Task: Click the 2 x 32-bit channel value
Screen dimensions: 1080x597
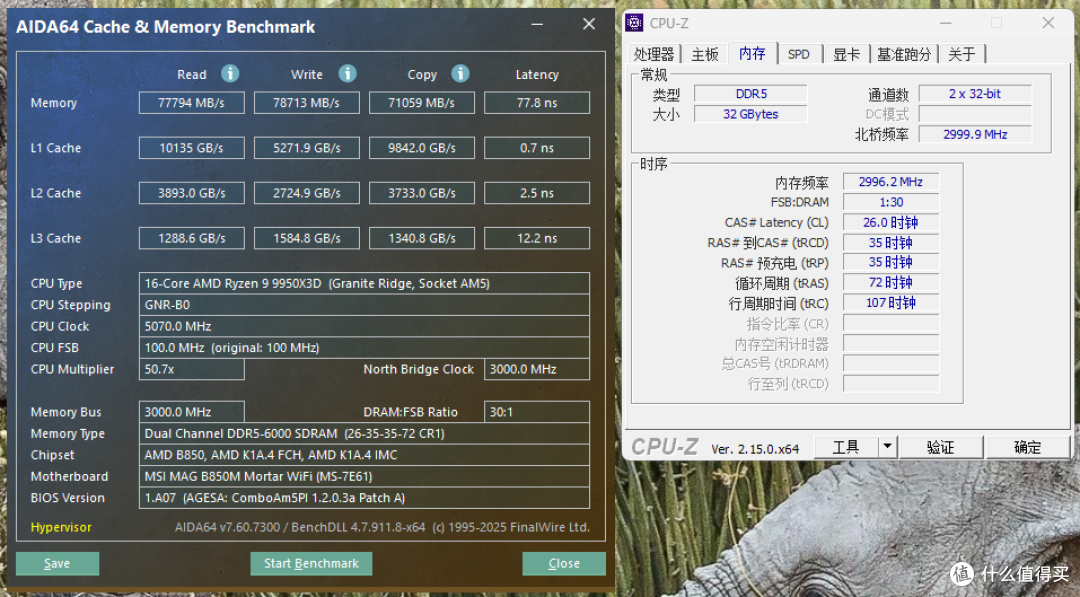Action: (x=975, y=94)
